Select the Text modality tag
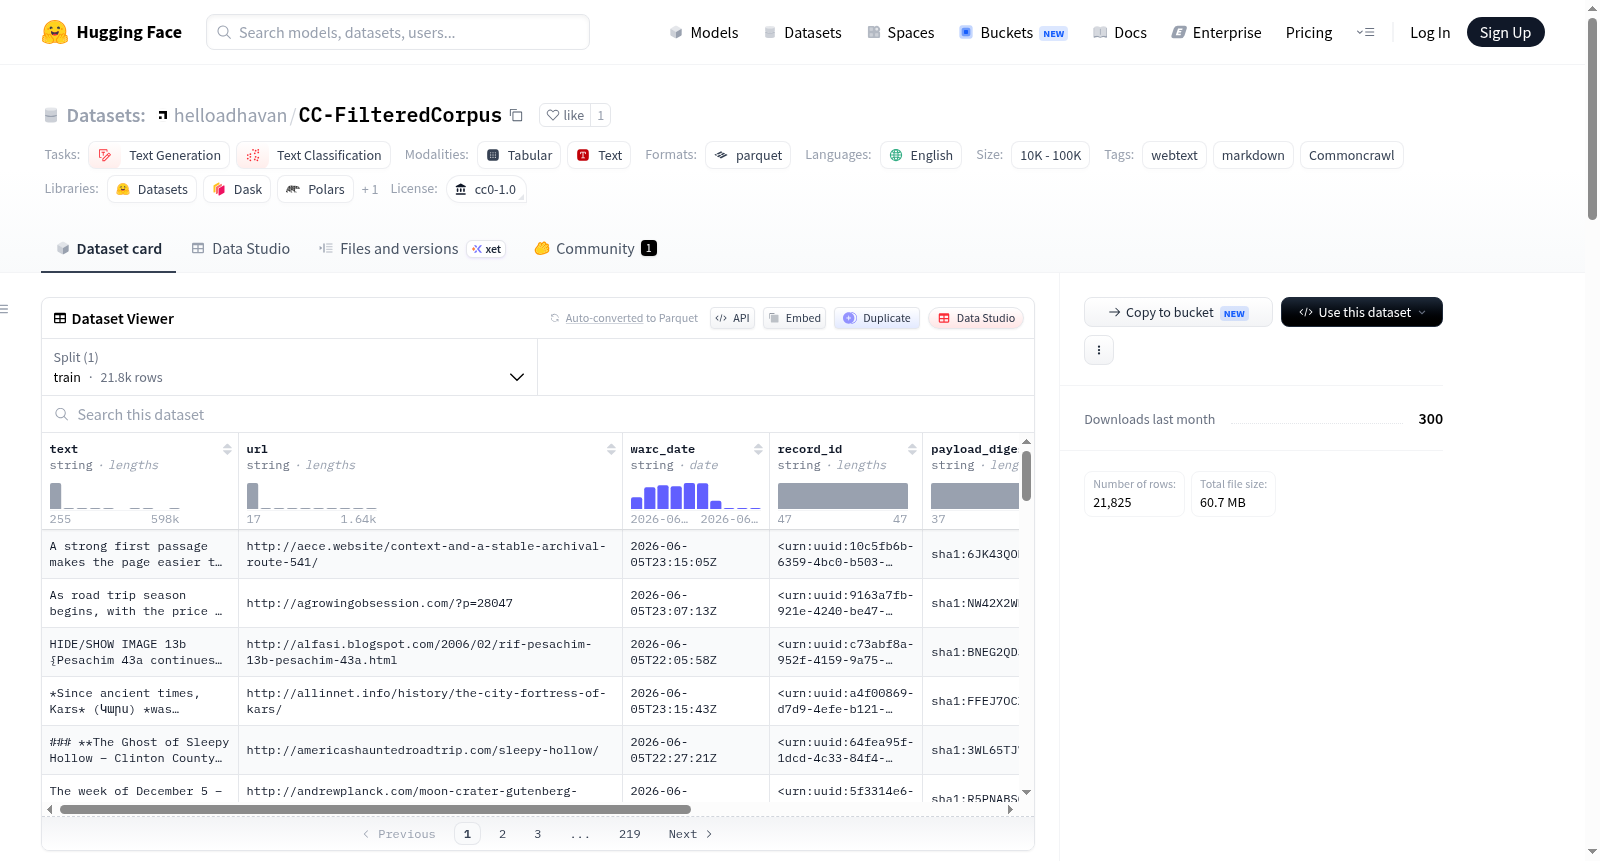The image size is (1600, 861). (599, 155)
